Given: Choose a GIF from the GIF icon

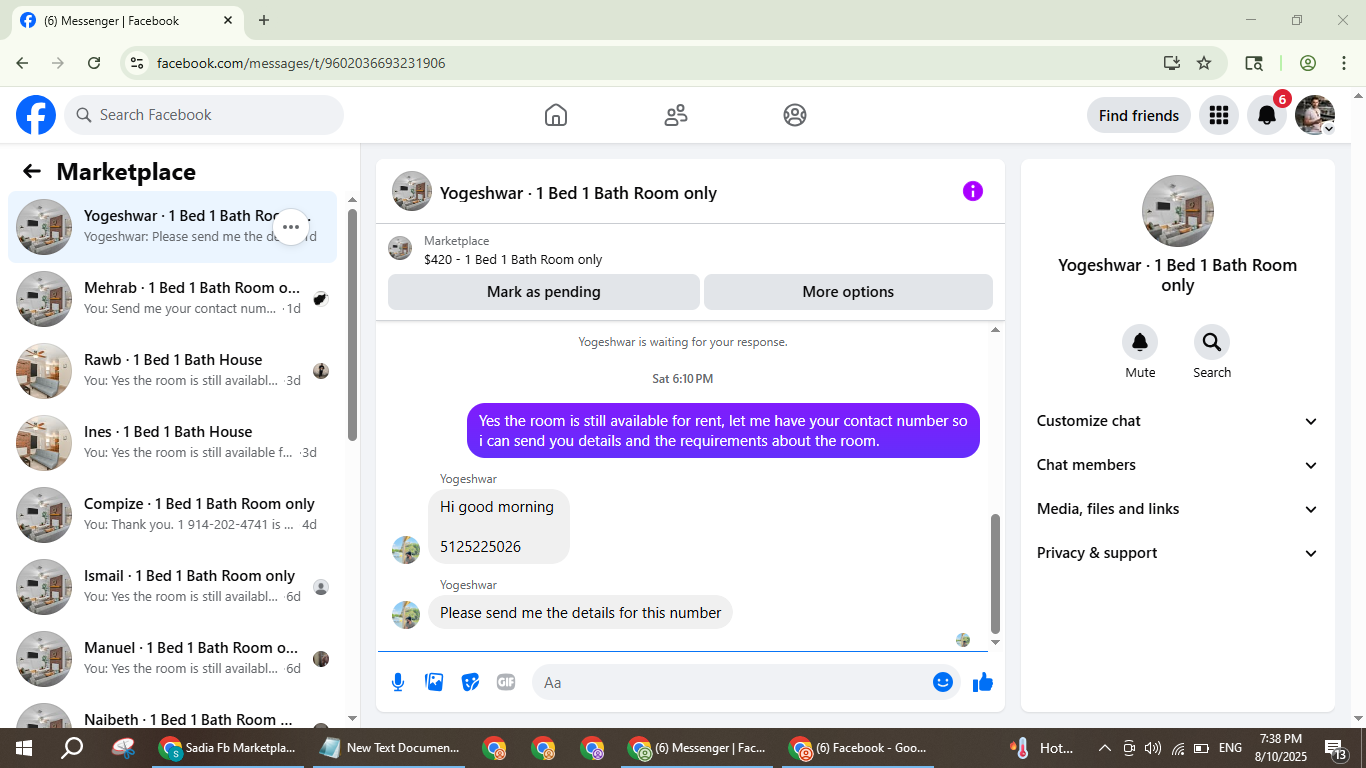Looking at the screenshot, I should click(x=506, y=682).
